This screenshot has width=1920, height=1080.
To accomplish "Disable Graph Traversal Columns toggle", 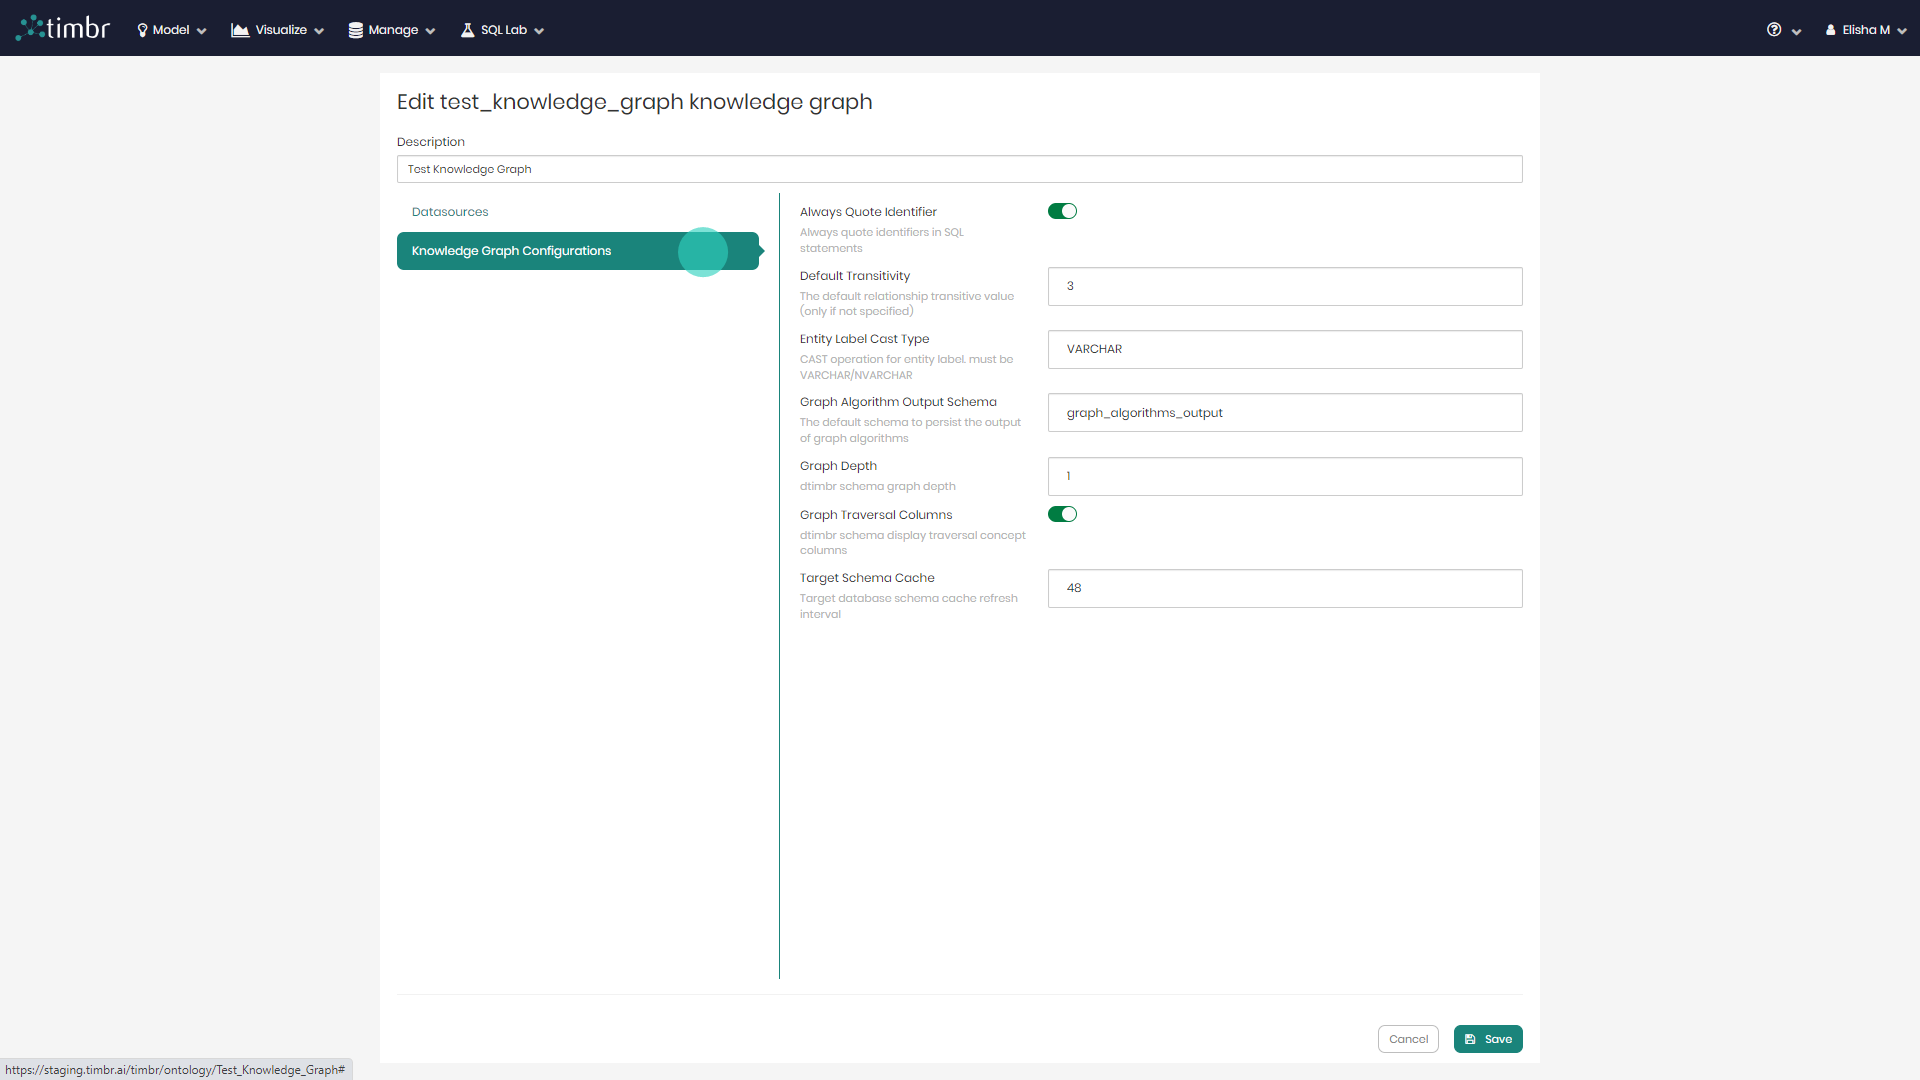I will 1062,514.
